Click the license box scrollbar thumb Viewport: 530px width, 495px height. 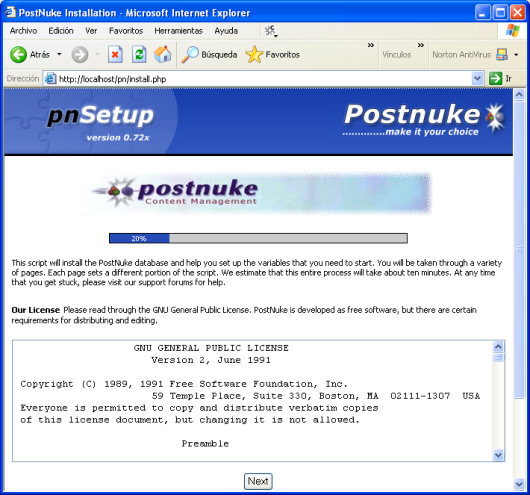point(498,357)
